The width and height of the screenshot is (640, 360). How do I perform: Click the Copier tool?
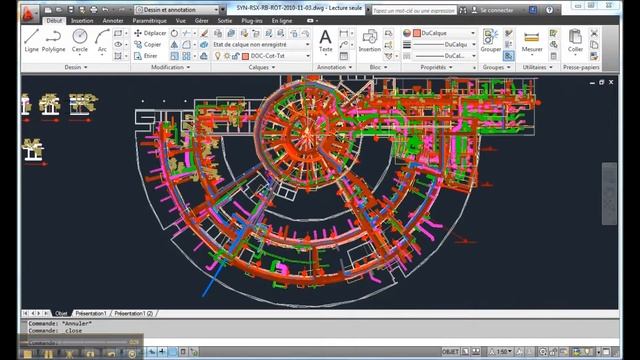(x=147, y=44)
